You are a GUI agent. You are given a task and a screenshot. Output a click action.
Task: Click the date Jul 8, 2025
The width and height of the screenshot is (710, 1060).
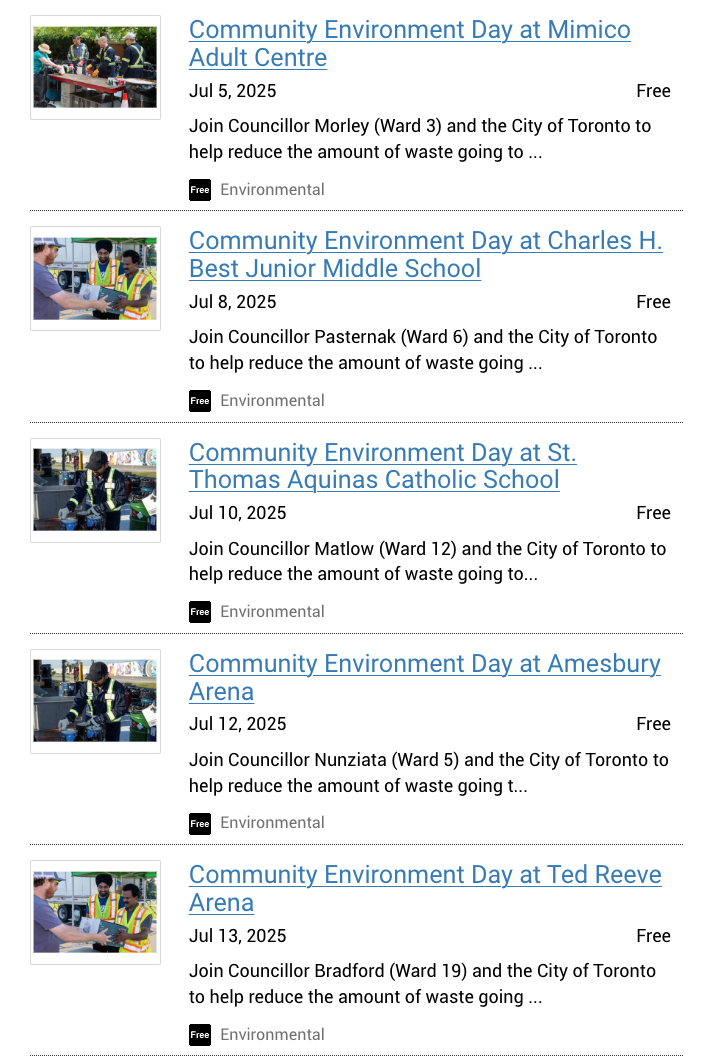(x=233, y=302)
